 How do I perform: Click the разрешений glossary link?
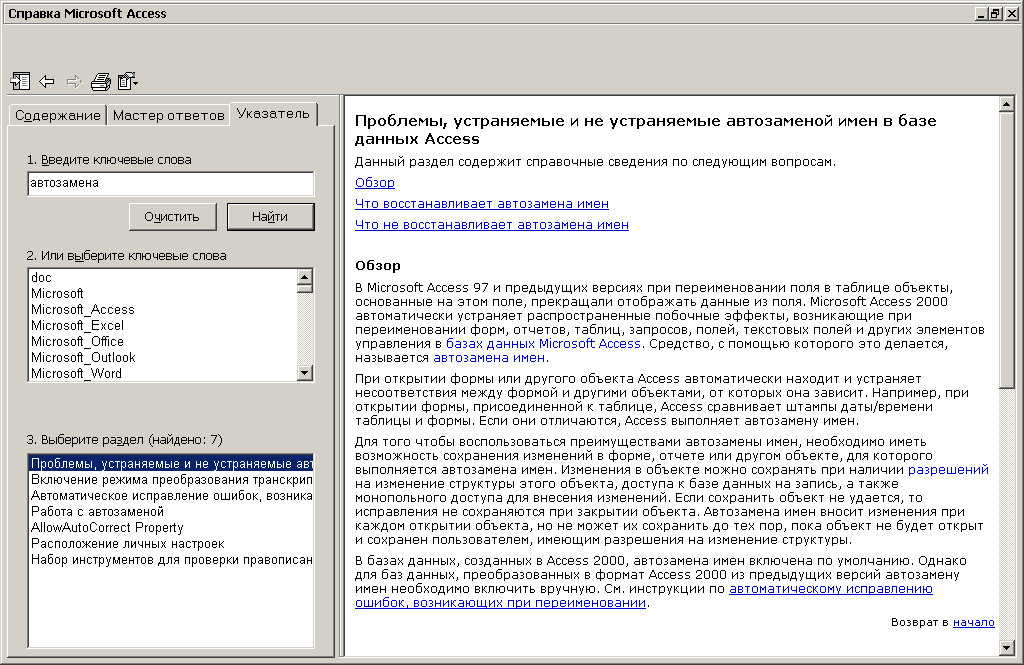click(948, 470)
